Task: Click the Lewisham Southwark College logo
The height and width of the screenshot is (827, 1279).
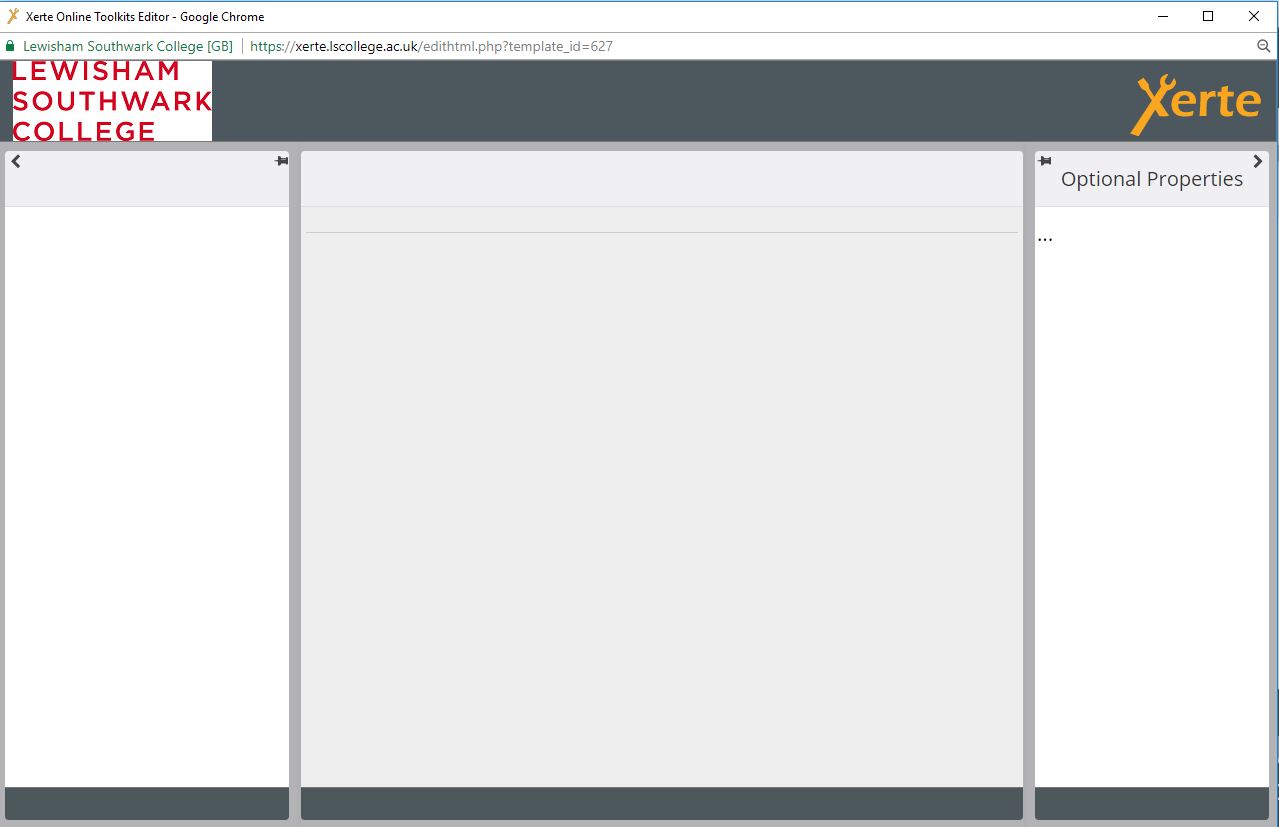Action: click(x=112, y=101)
